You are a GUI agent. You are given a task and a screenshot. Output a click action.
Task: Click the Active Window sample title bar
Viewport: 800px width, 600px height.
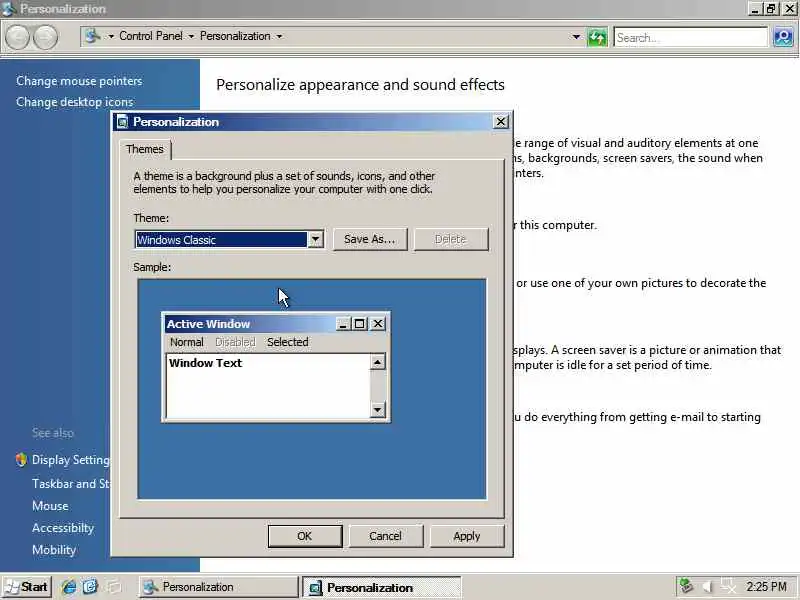[250, 323]
